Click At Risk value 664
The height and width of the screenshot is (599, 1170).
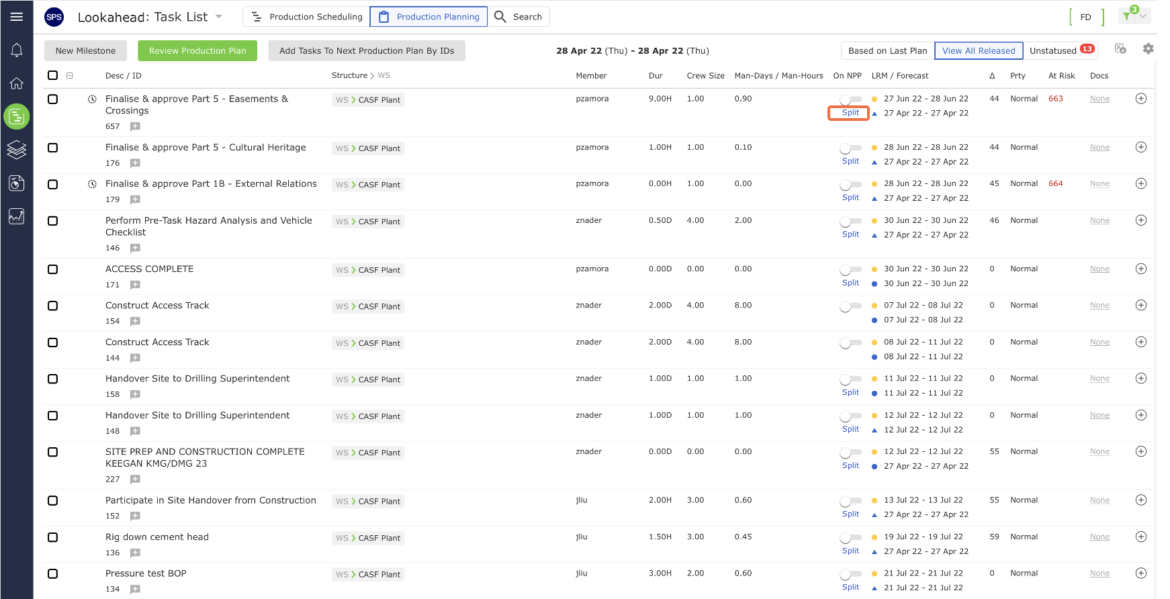pos(1055,184)
